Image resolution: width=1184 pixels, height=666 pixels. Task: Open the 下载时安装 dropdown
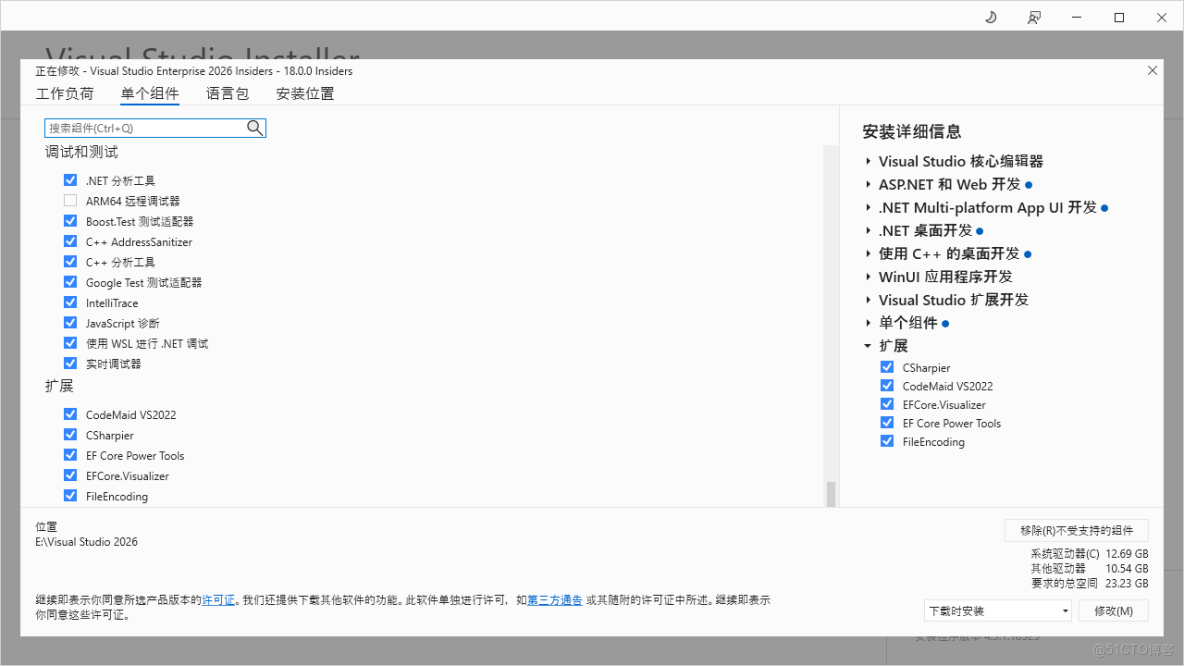[x=997, y=610]
